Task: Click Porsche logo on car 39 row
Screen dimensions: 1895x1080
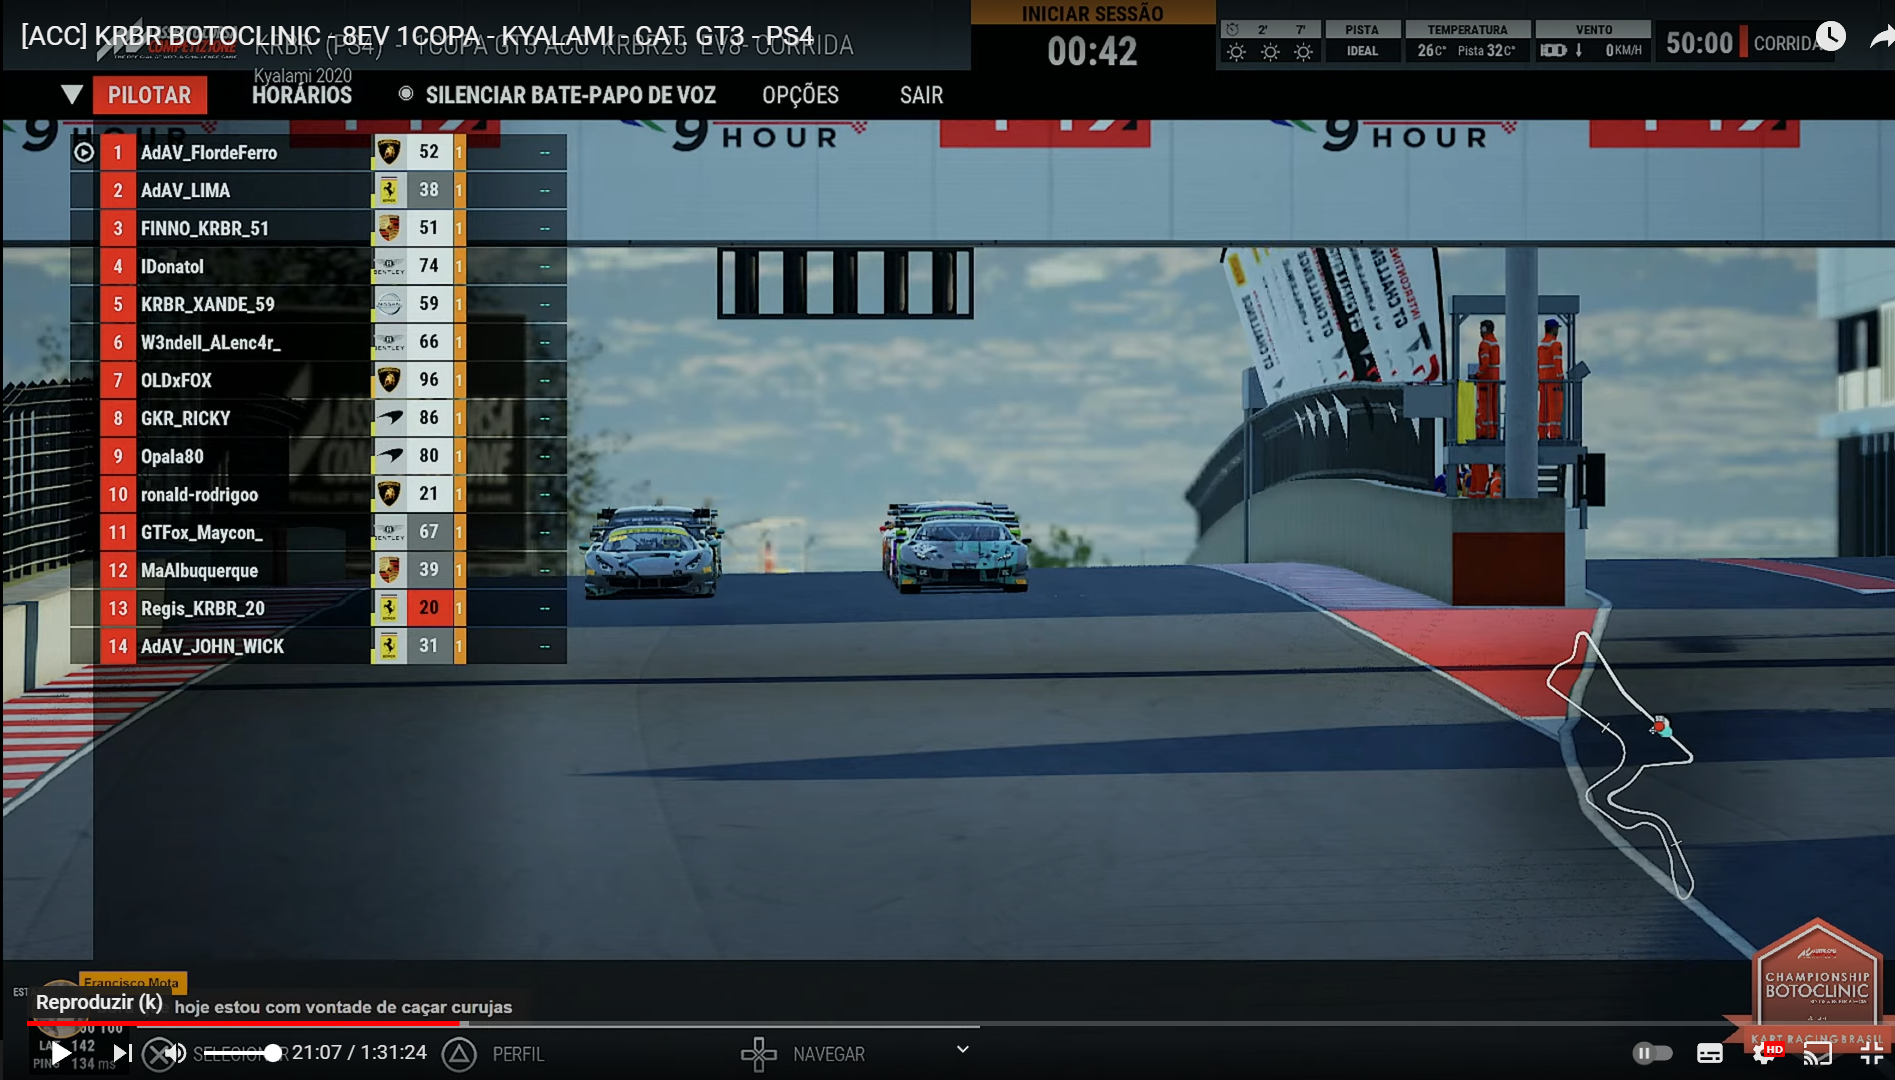Action: (x=389, y=570)
